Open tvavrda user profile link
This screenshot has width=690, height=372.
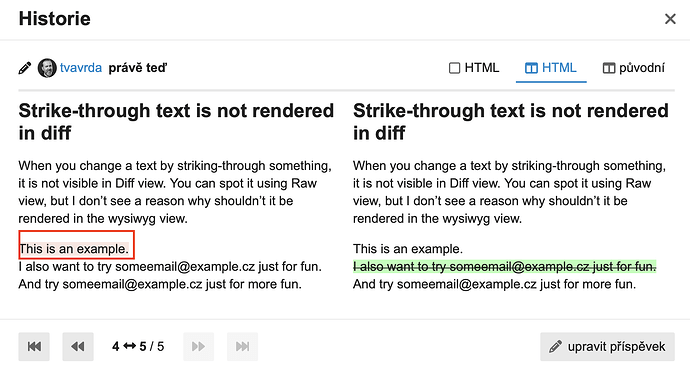pyautogui.click(x=81, y=68)
